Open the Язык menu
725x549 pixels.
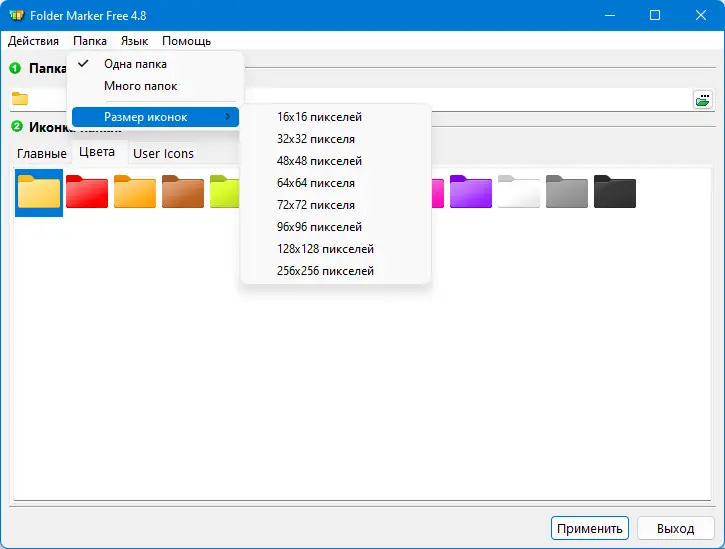tap(135, 41)
